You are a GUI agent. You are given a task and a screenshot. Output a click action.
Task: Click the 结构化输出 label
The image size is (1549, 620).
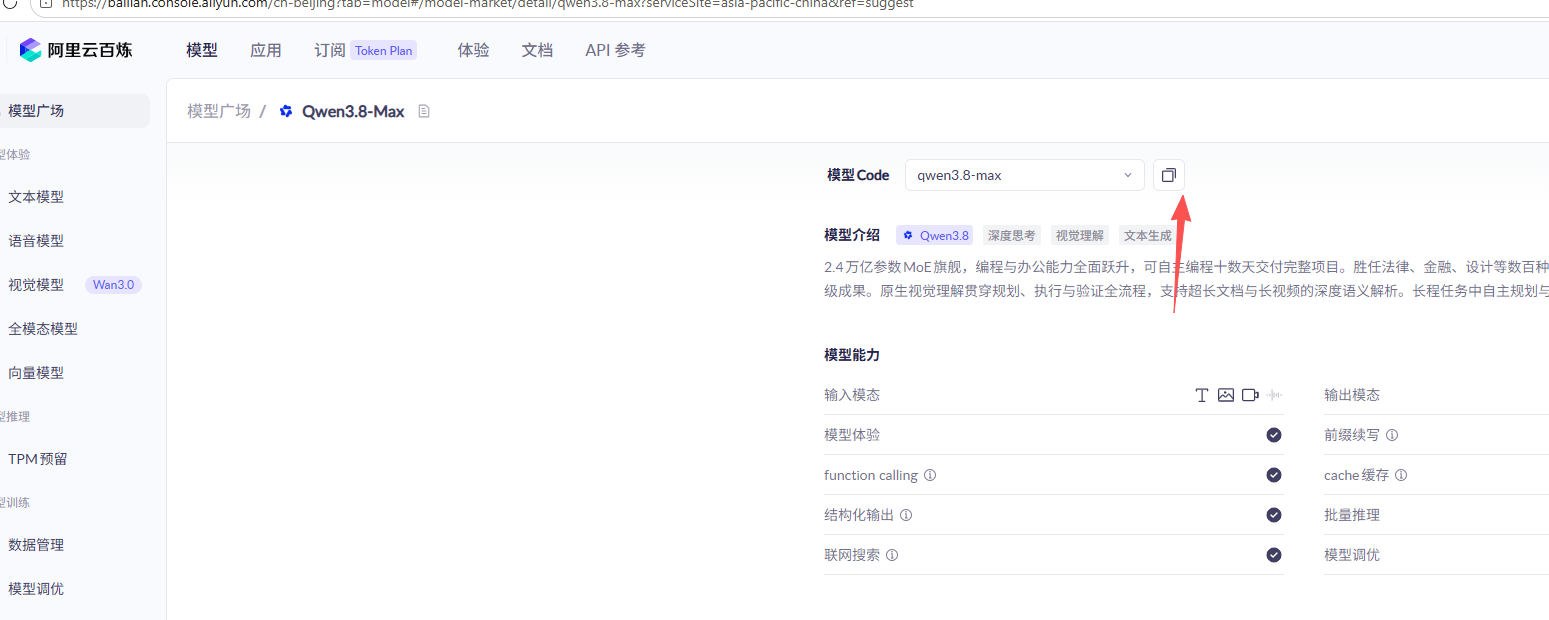pyautogui.click(x=859, y=515)
